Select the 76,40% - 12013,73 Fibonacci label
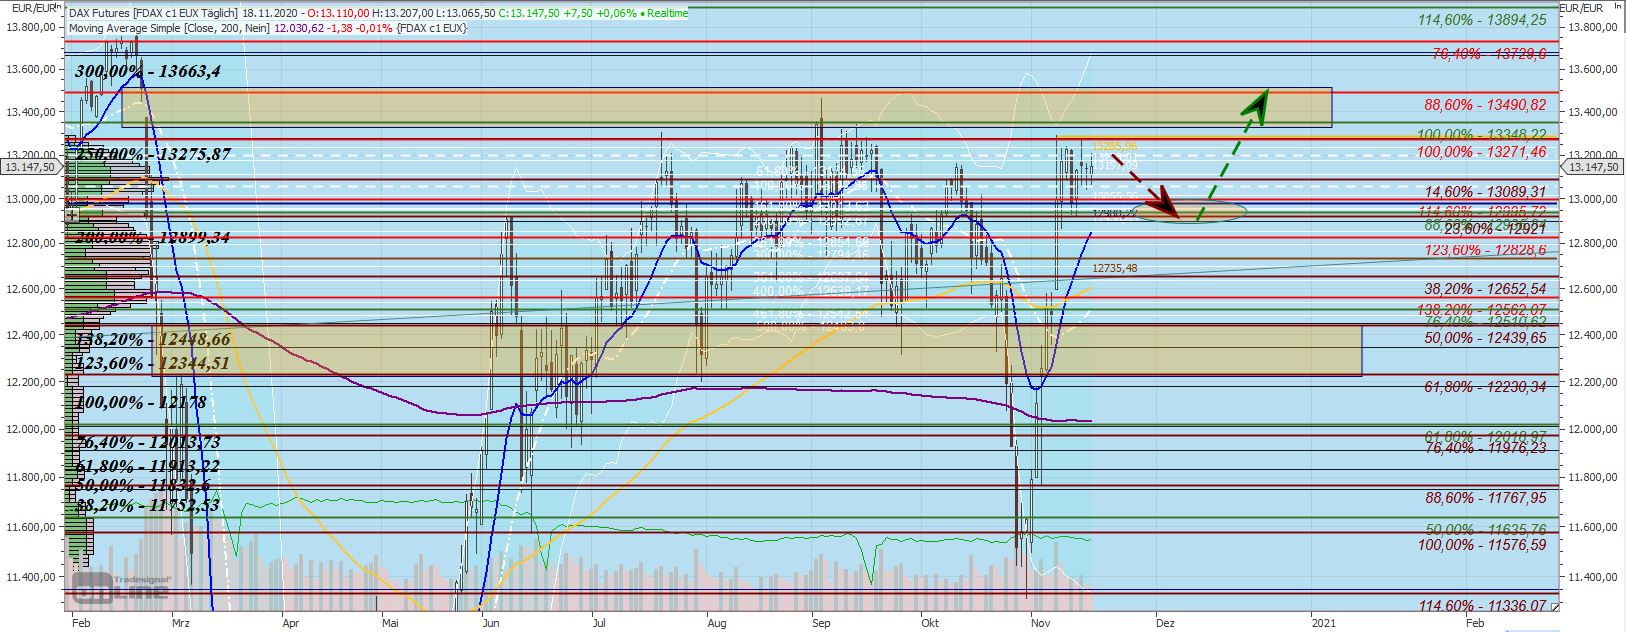 point(148,442)
